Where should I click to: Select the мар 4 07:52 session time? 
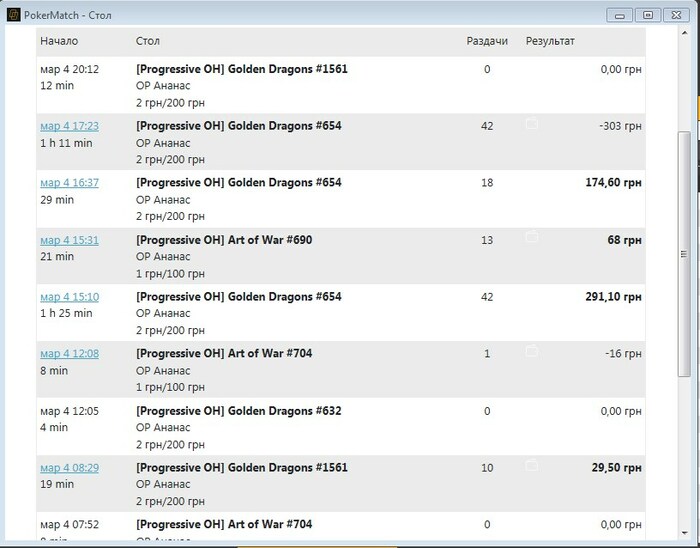pyautogui.click(x=70, y=524)
